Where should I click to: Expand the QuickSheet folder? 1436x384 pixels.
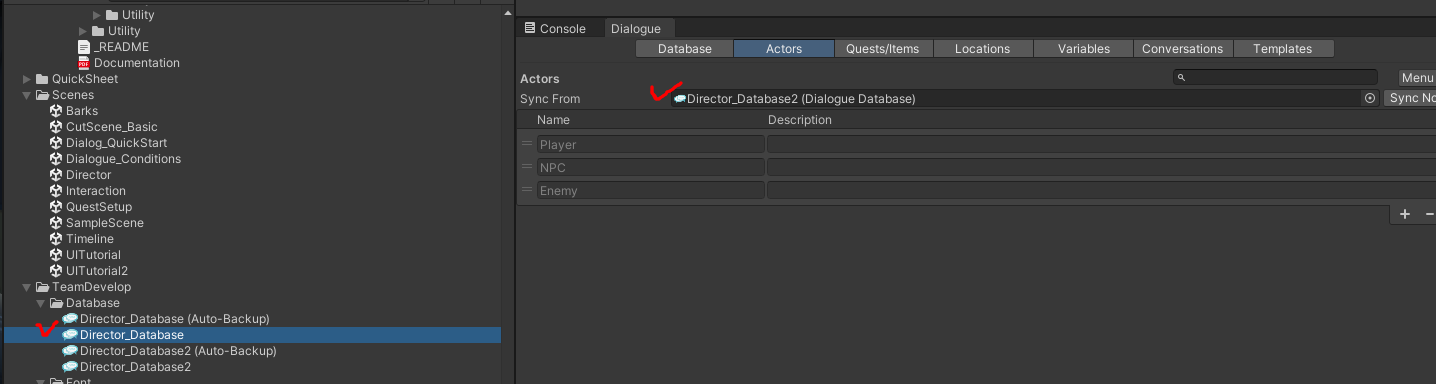pos(27,79)
